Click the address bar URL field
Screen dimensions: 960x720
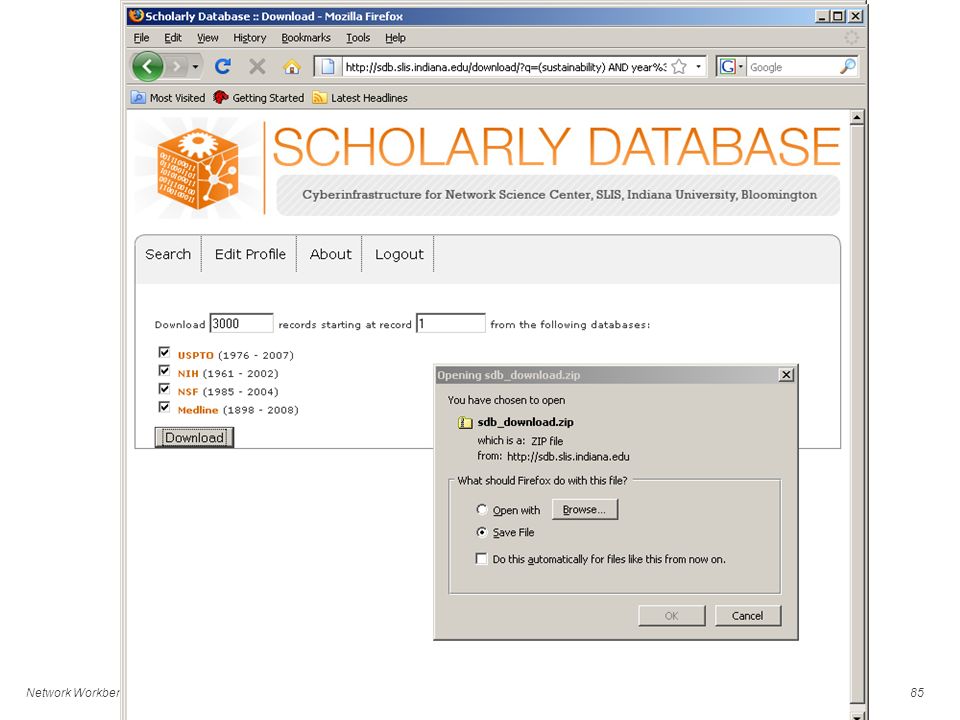point(505,67)
